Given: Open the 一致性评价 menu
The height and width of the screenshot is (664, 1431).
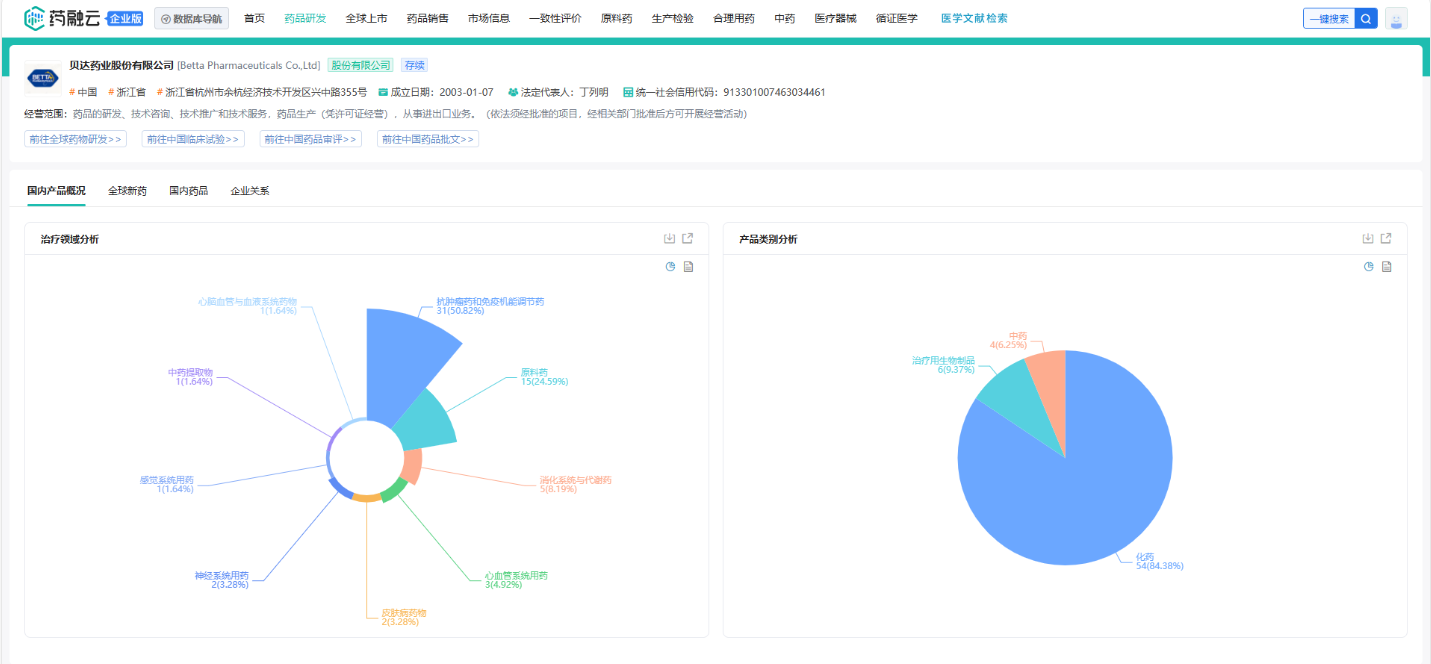Looking at the screenshot, I should pos(555,18).
